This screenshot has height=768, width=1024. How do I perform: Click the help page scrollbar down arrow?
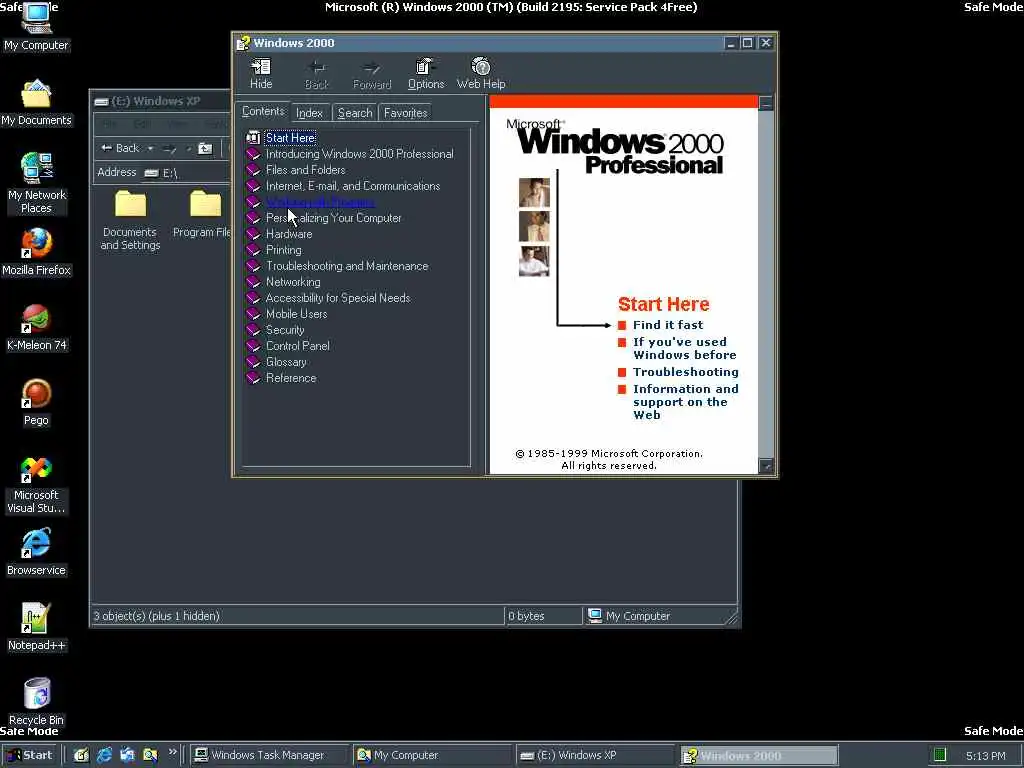click(766, 466)
